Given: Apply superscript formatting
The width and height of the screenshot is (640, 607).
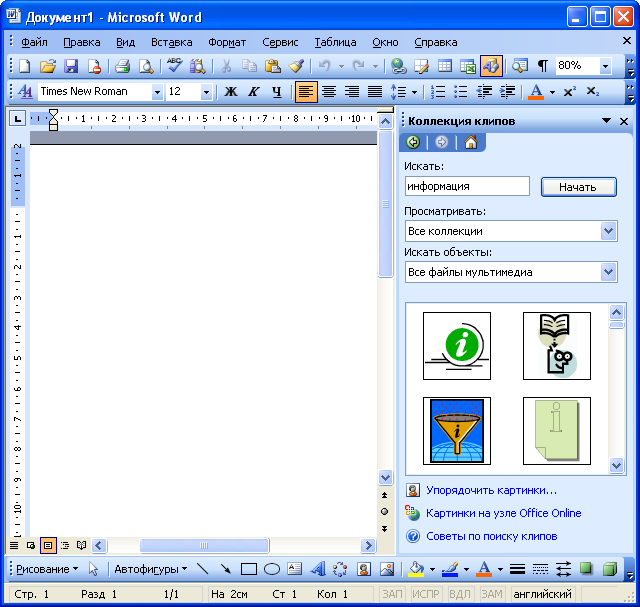Looking at the screenshot, I should pyautogui.click(x=569, y=91).
